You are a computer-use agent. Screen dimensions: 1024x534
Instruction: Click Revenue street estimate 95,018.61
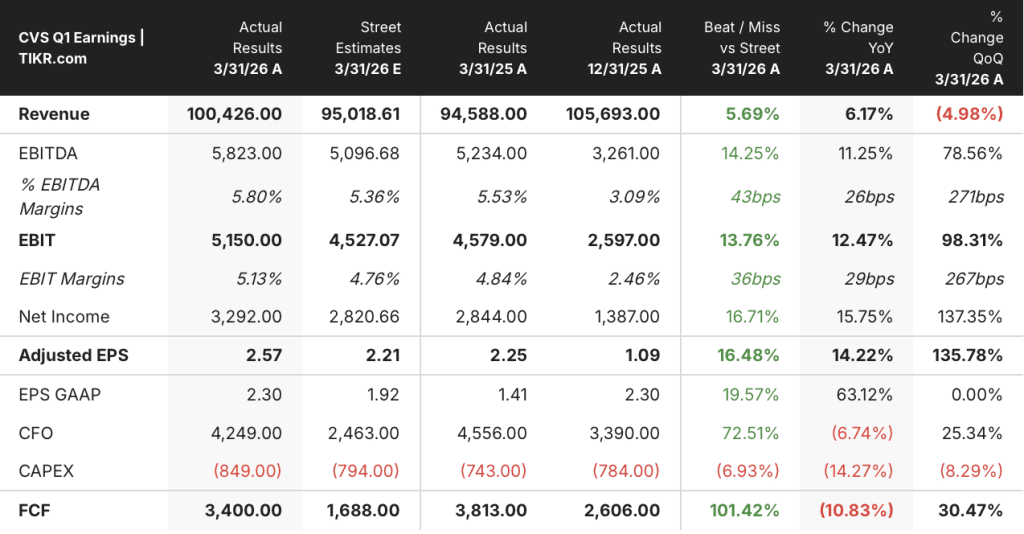tap(360, 114)
